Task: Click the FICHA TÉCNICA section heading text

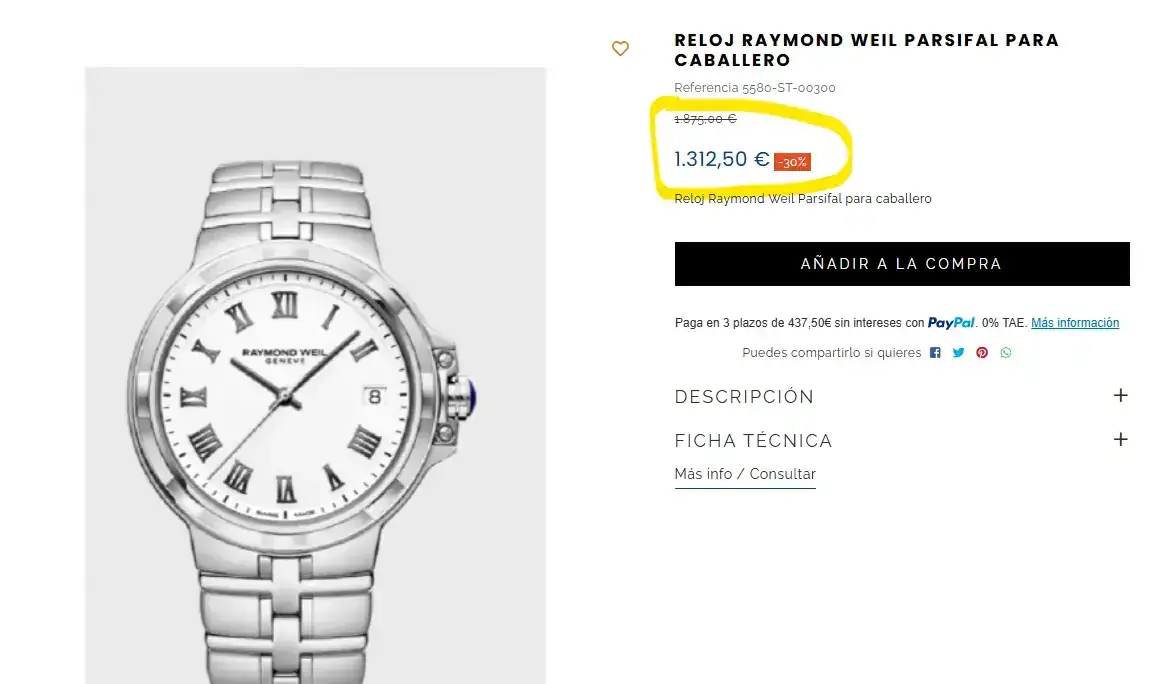Action: pos(753,441)
